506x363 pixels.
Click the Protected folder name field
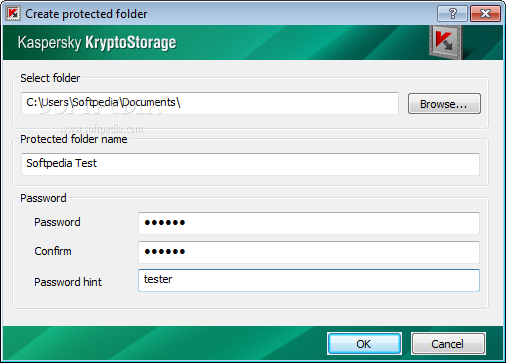(250, 164)
